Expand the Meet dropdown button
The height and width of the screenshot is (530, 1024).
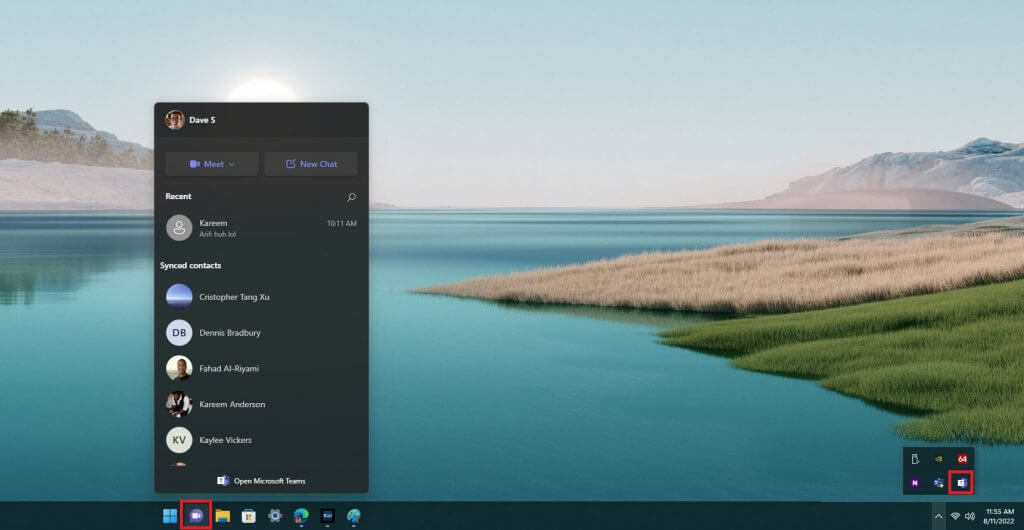click(212, 164)
